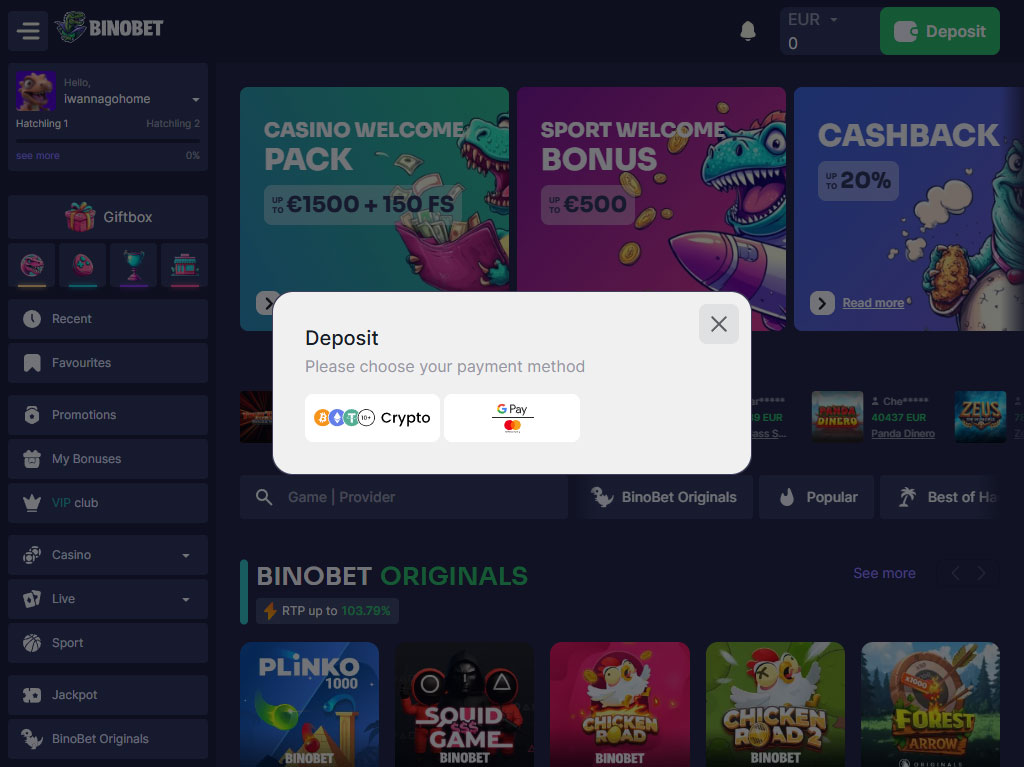Choose the Google Pay payment option
Image resolution: width=1024 pixels, height=767 pixels.
pyautogui.click(x=512, y=417)
